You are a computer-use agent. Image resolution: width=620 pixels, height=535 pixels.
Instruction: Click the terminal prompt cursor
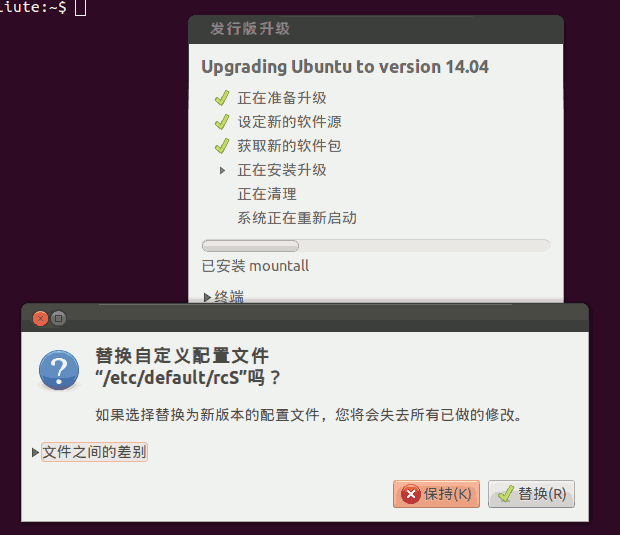click(80, 7)
